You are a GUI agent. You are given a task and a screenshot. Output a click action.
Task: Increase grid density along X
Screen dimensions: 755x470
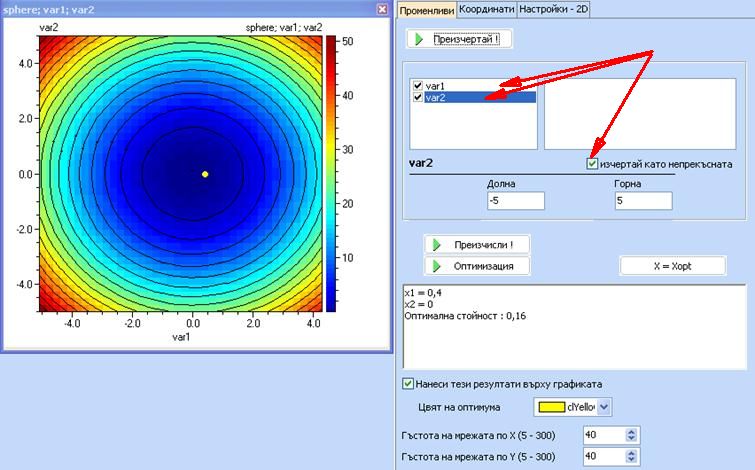tap(630, 432)
